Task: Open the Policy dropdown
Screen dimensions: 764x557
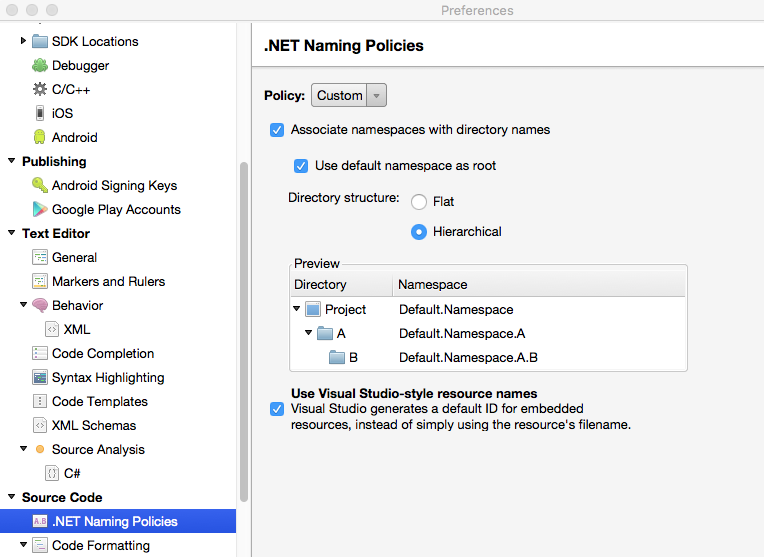Action: (349, 96)
